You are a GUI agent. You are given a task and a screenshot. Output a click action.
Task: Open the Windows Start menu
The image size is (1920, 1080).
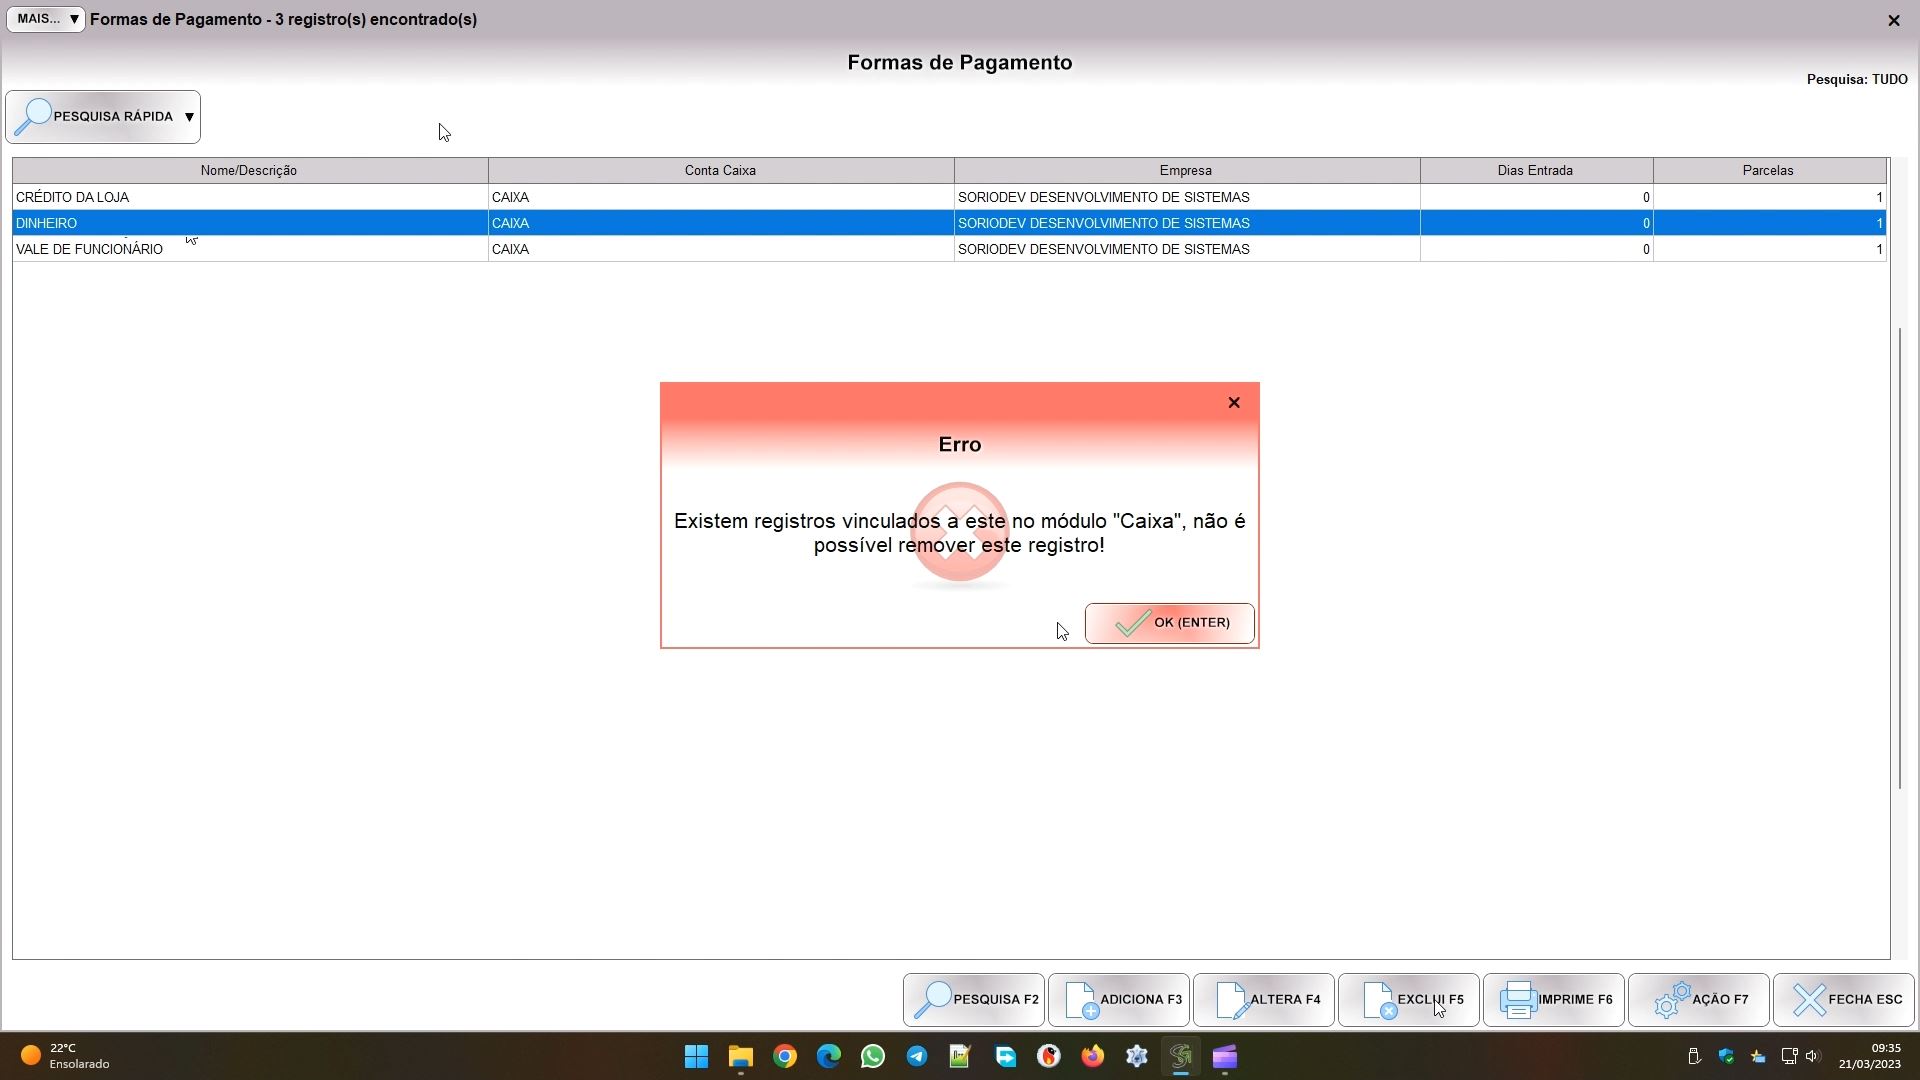(697, 1056)
